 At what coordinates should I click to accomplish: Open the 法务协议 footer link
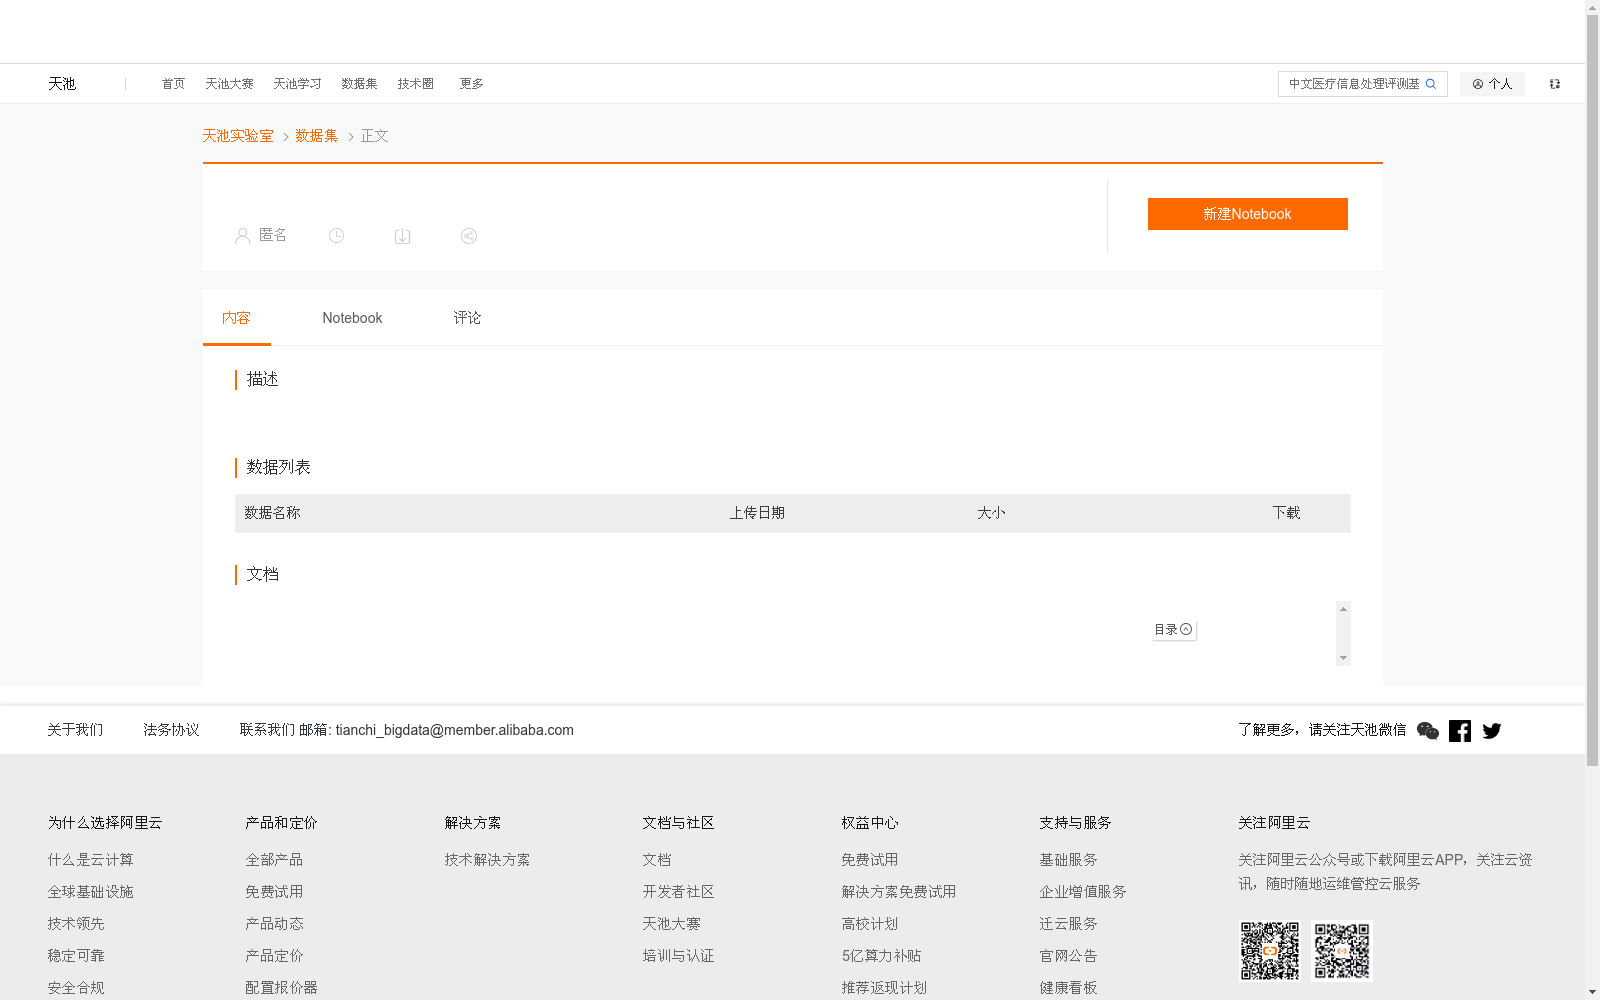click(171, 730)
